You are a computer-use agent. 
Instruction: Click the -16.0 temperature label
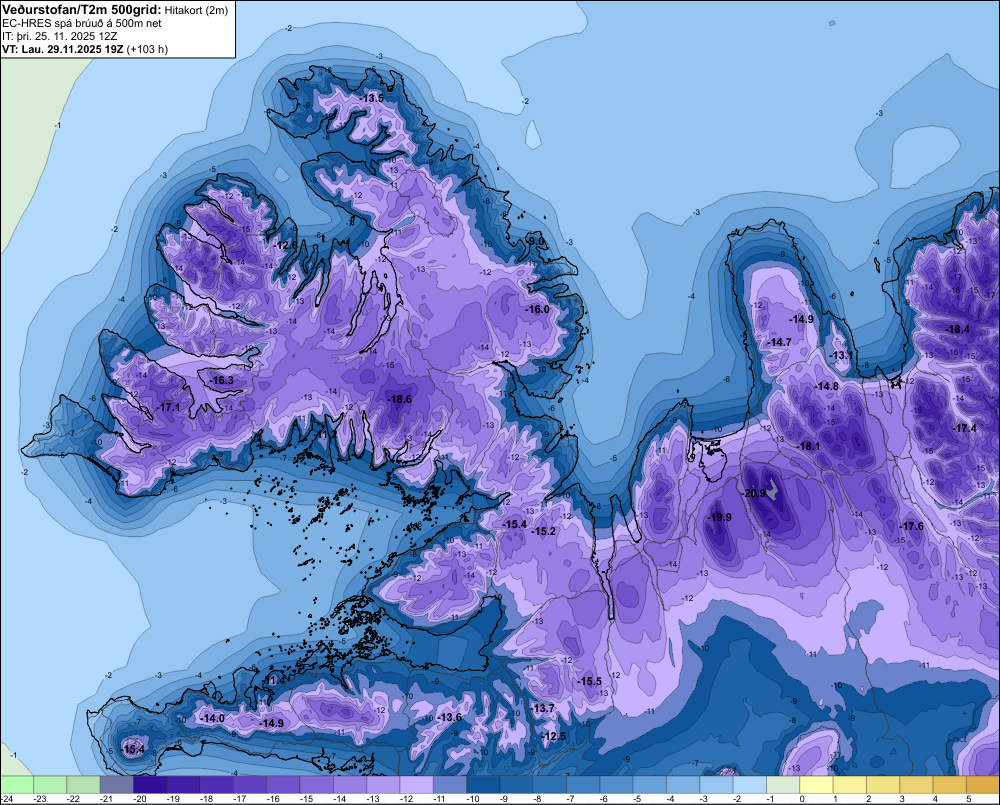point(538,309)
